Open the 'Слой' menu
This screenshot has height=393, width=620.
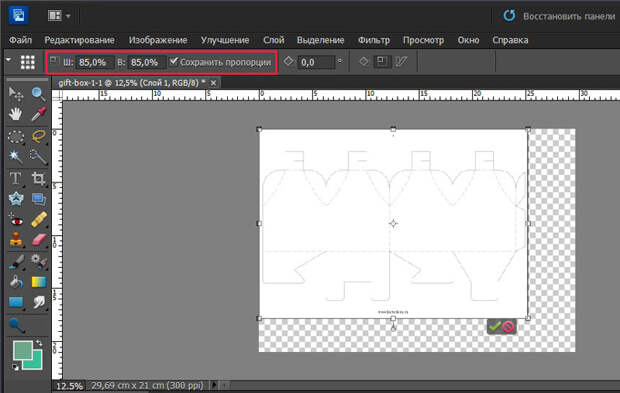coord(274,40)
